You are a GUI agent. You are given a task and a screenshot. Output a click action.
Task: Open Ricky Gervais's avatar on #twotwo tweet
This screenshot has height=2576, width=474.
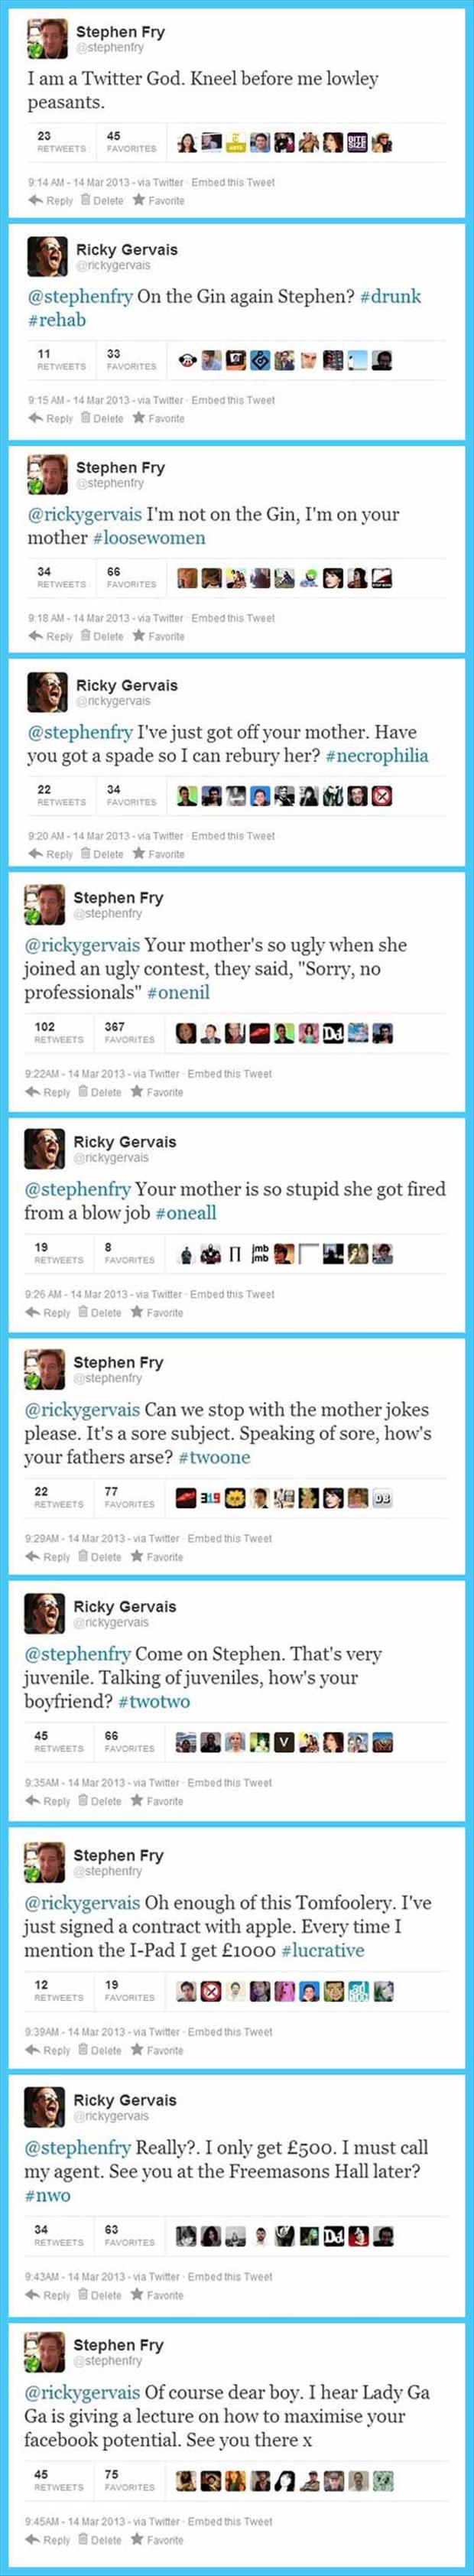click(44, 1613)
